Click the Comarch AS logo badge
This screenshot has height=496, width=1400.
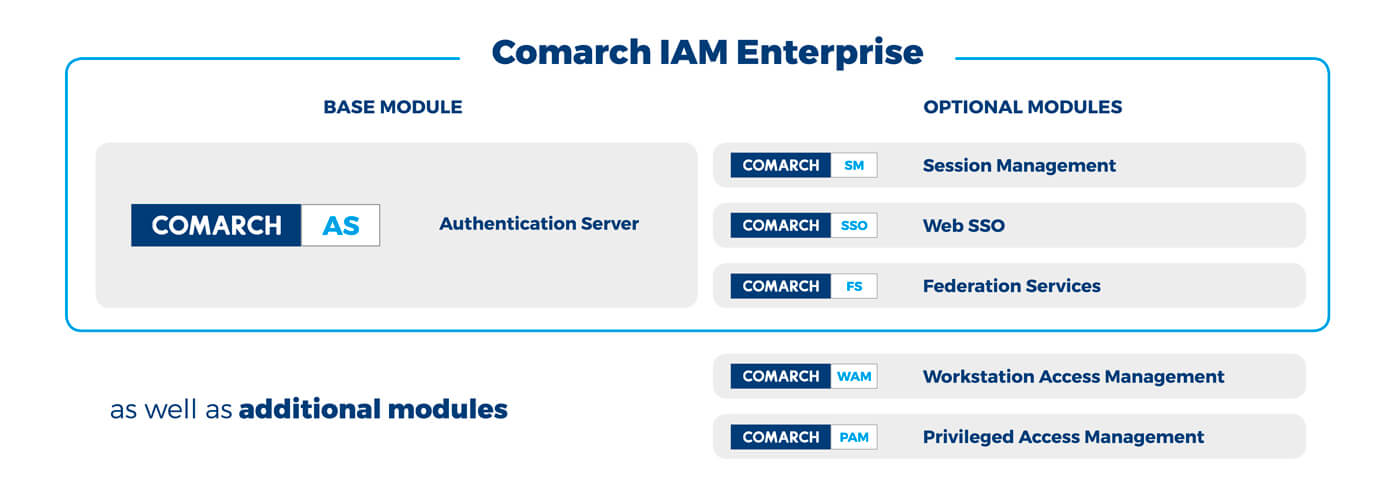pos(255,225)
